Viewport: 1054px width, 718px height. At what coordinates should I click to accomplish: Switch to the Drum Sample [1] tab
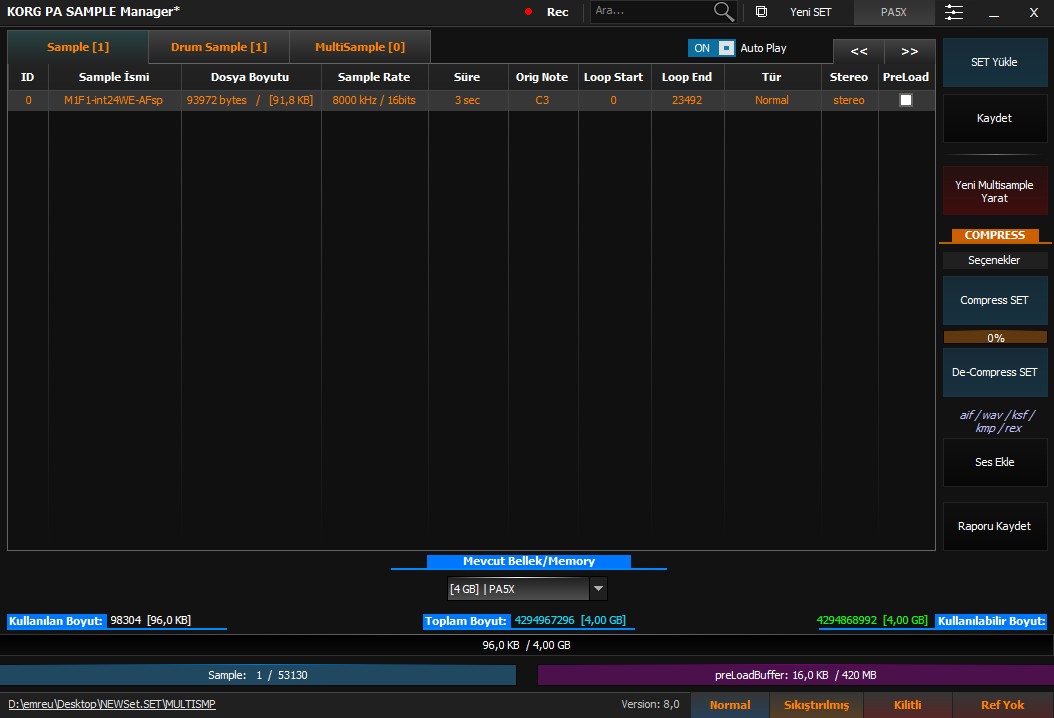(218, 47)
